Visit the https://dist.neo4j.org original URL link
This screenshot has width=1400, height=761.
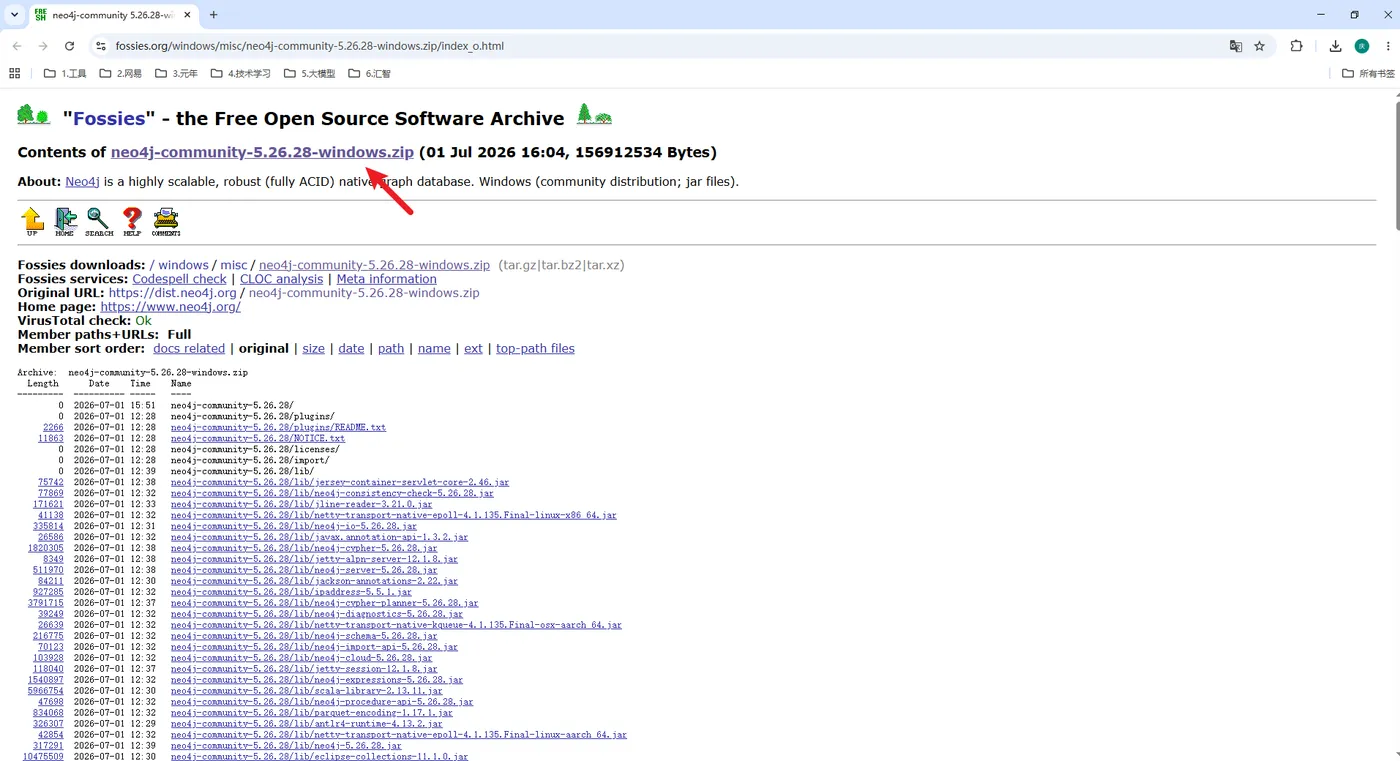tap(172, 293)
